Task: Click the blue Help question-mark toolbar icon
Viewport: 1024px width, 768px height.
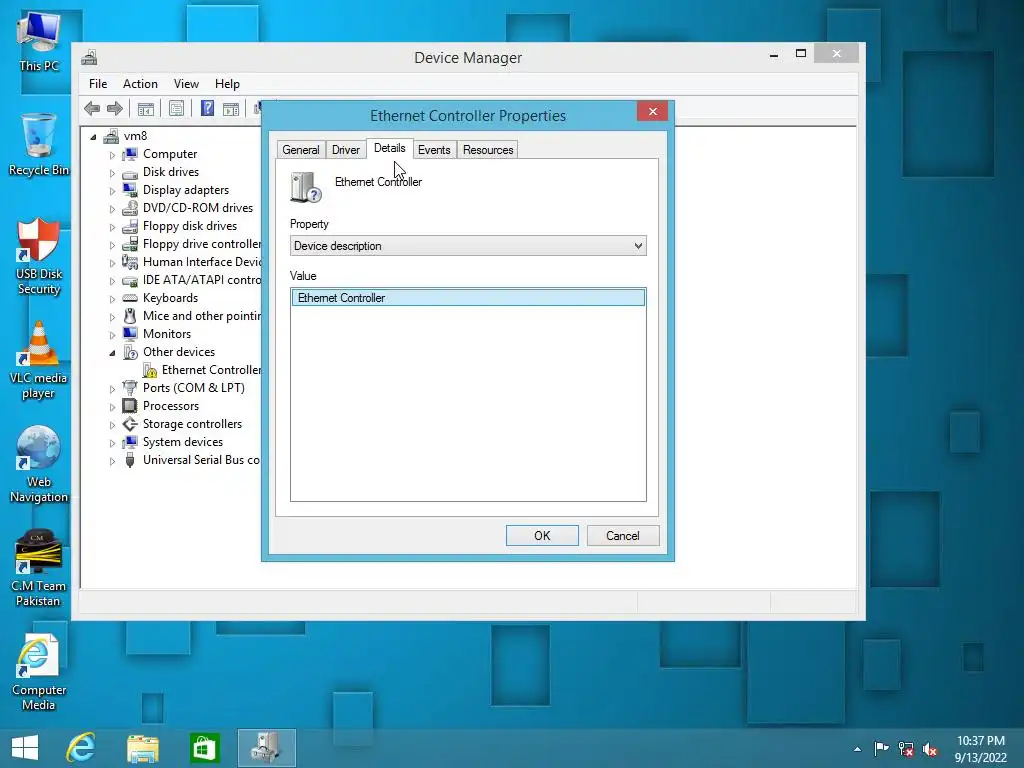Action: (207, 108)
